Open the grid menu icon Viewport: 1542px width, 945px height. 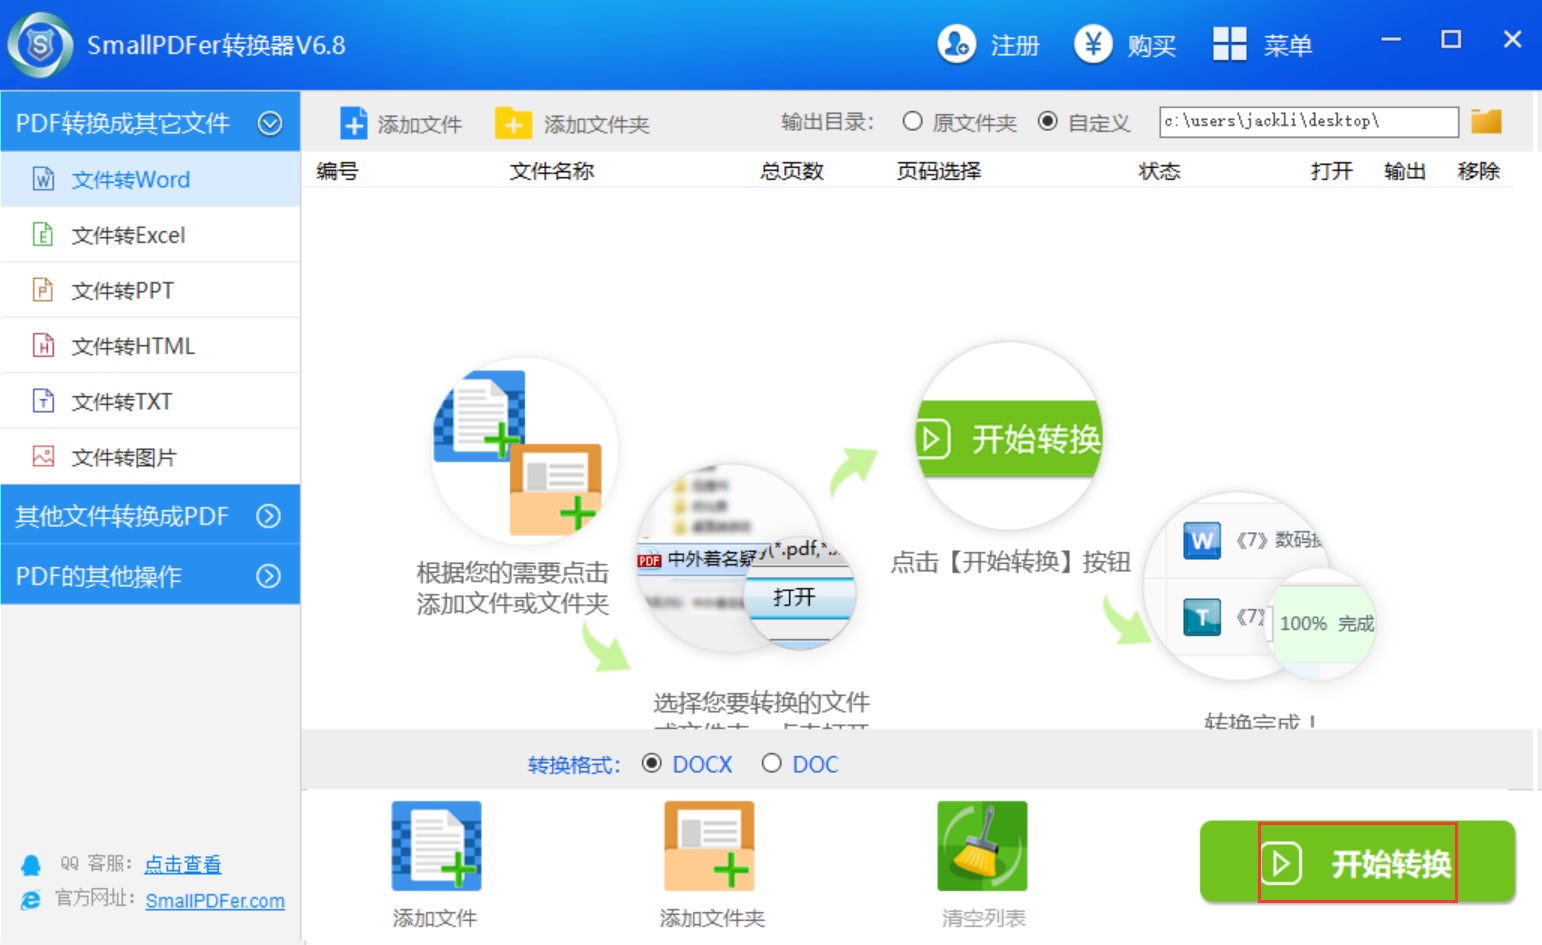(1229, 44)
